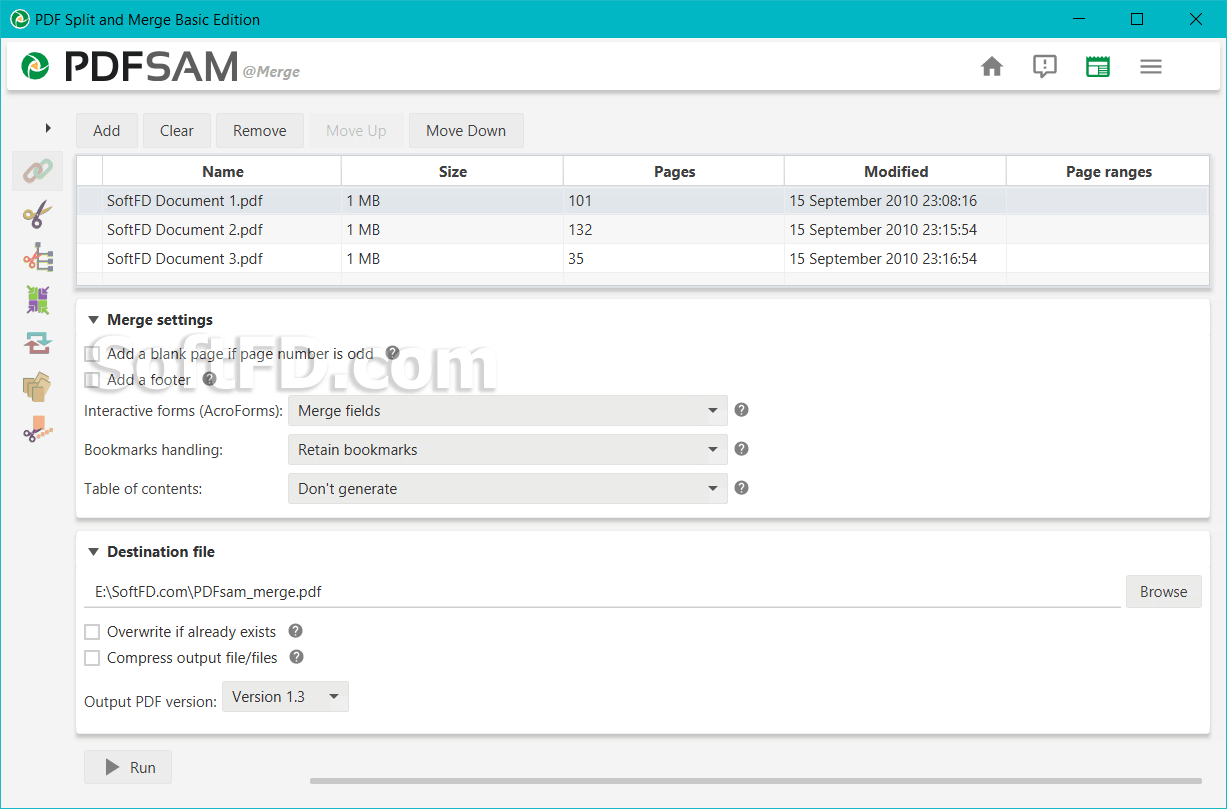Sort table by Name column
This screenshot has width=1227, height=809.
pyautogui.click(x=222, y=172)
